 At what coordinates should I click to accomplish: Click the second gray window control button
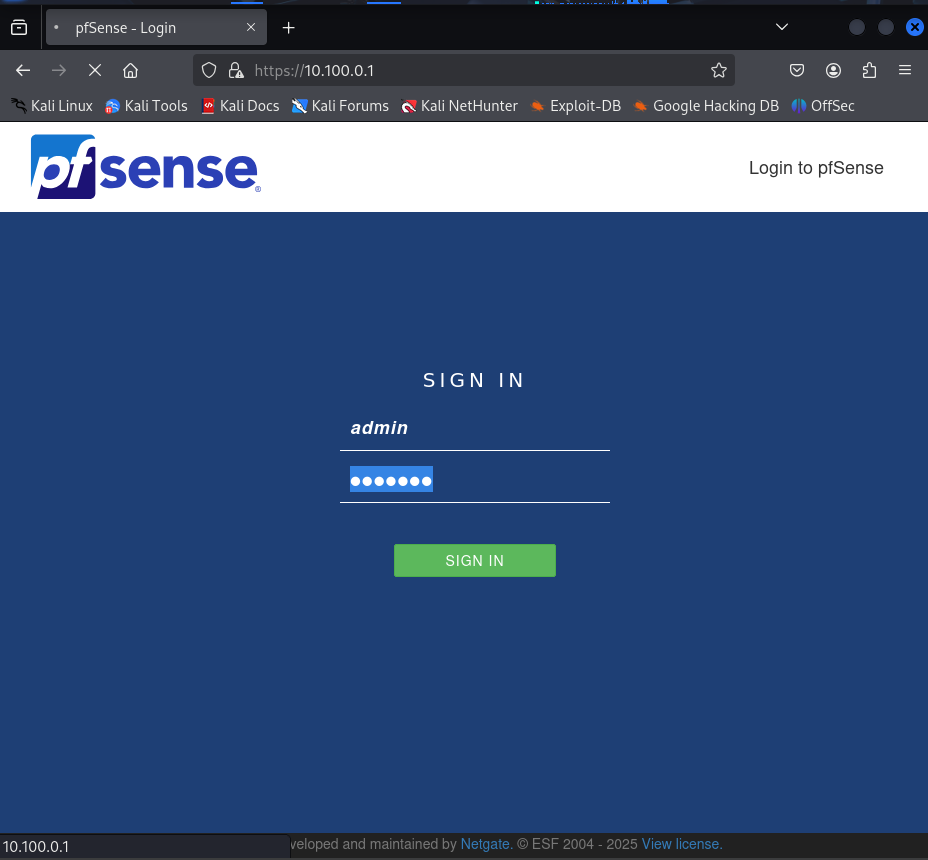click(885, 27)
